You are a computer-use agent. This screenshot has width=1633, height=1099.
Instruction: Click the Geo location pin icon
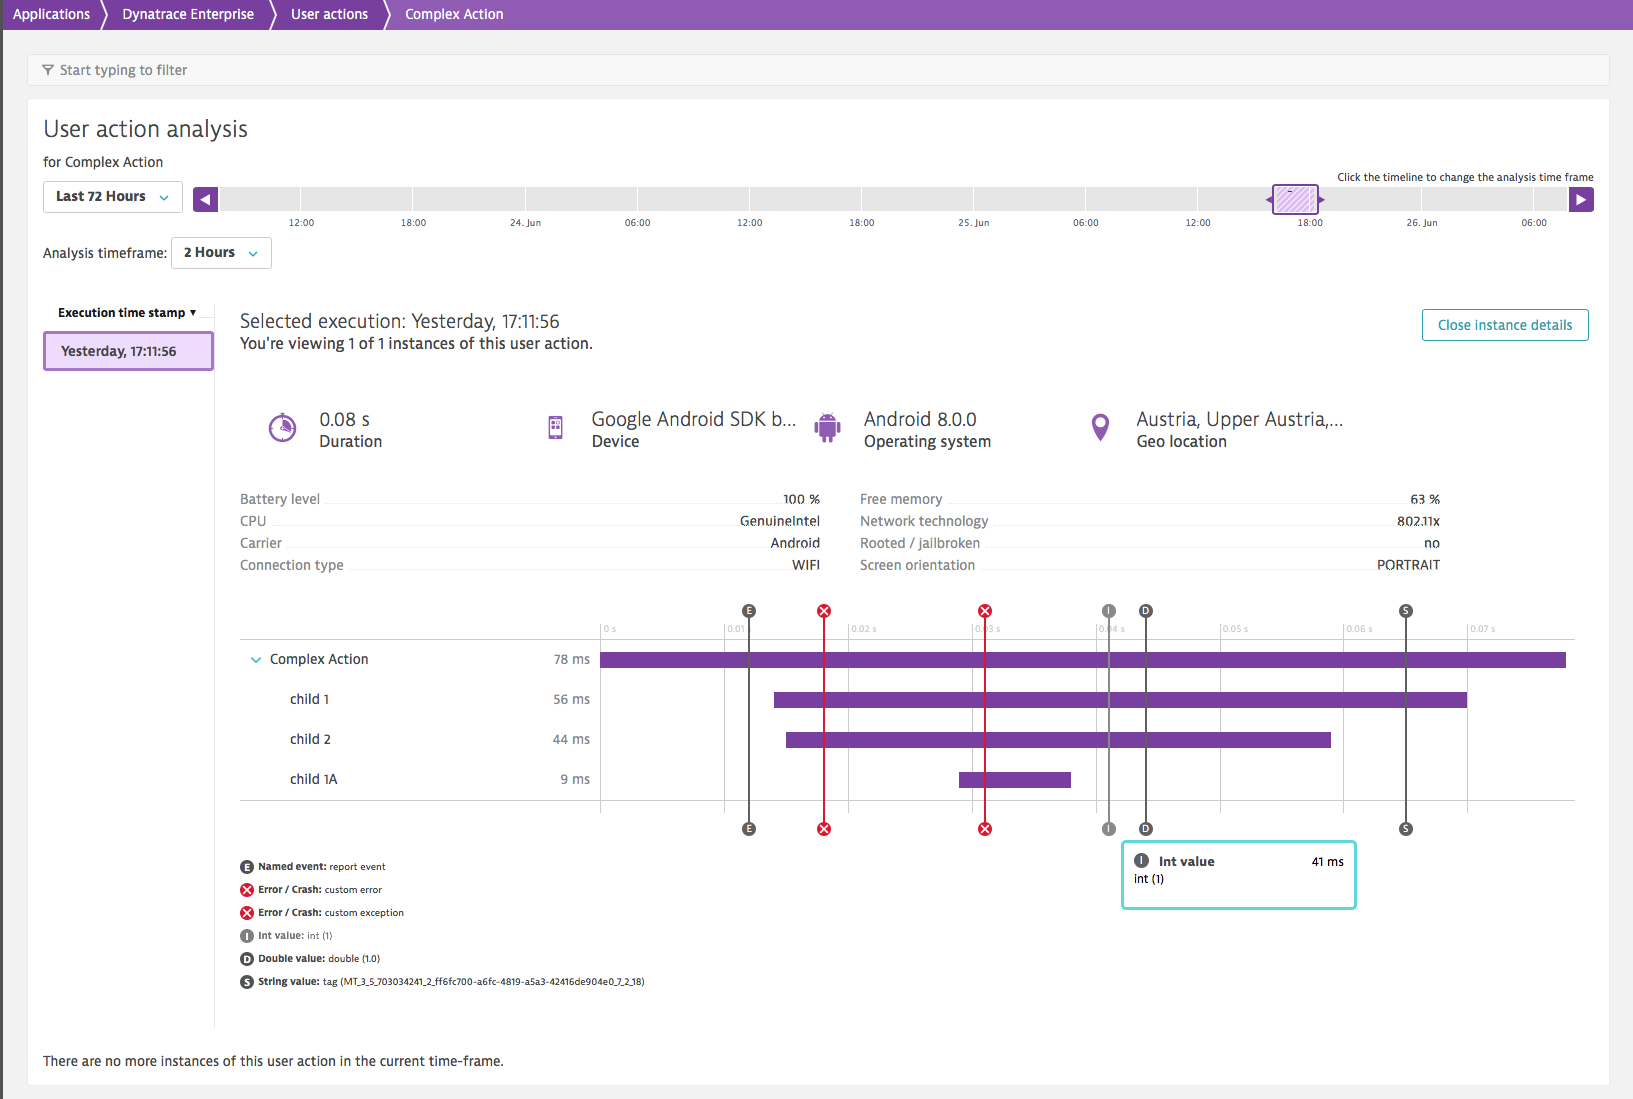click(x=1100, y=428)
